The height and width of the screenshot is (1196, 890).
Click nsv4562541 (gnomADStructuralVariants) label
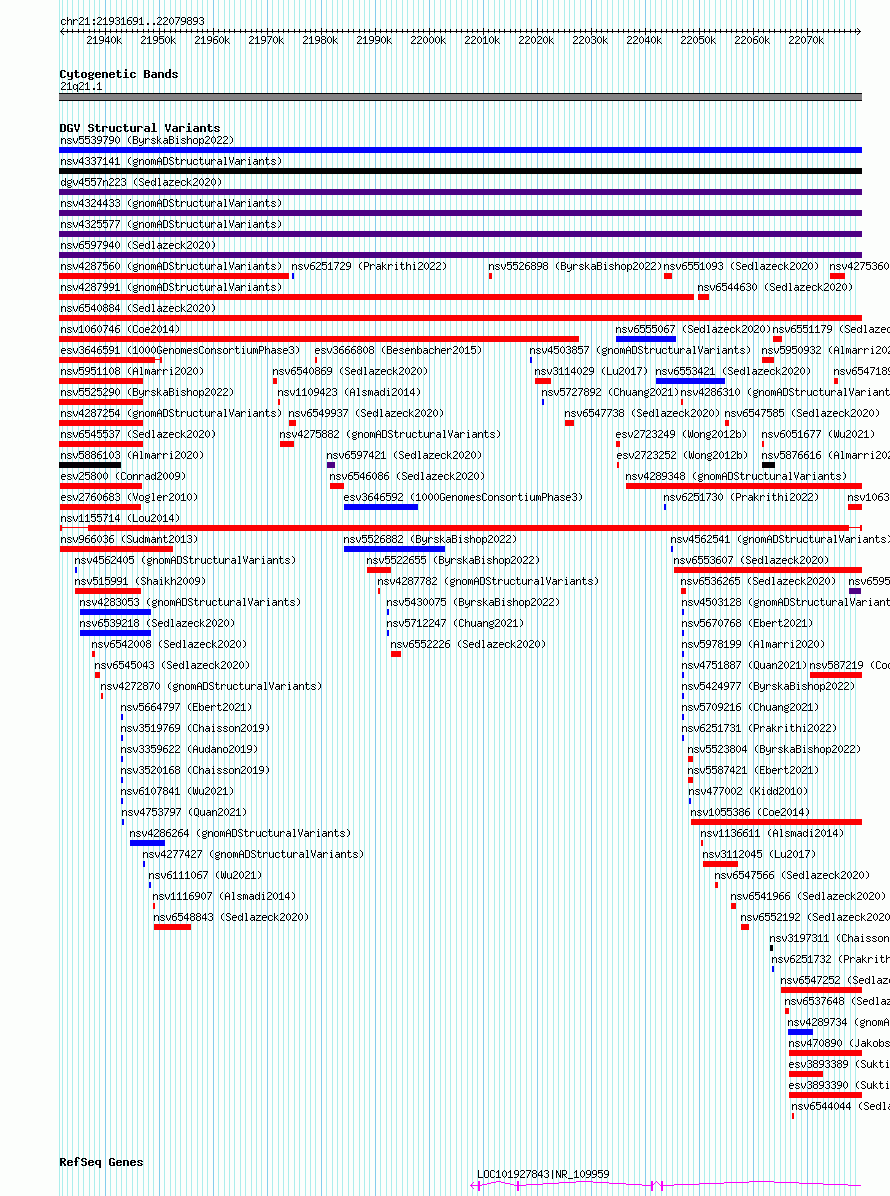pyautogui.click(x=779, y=539)
